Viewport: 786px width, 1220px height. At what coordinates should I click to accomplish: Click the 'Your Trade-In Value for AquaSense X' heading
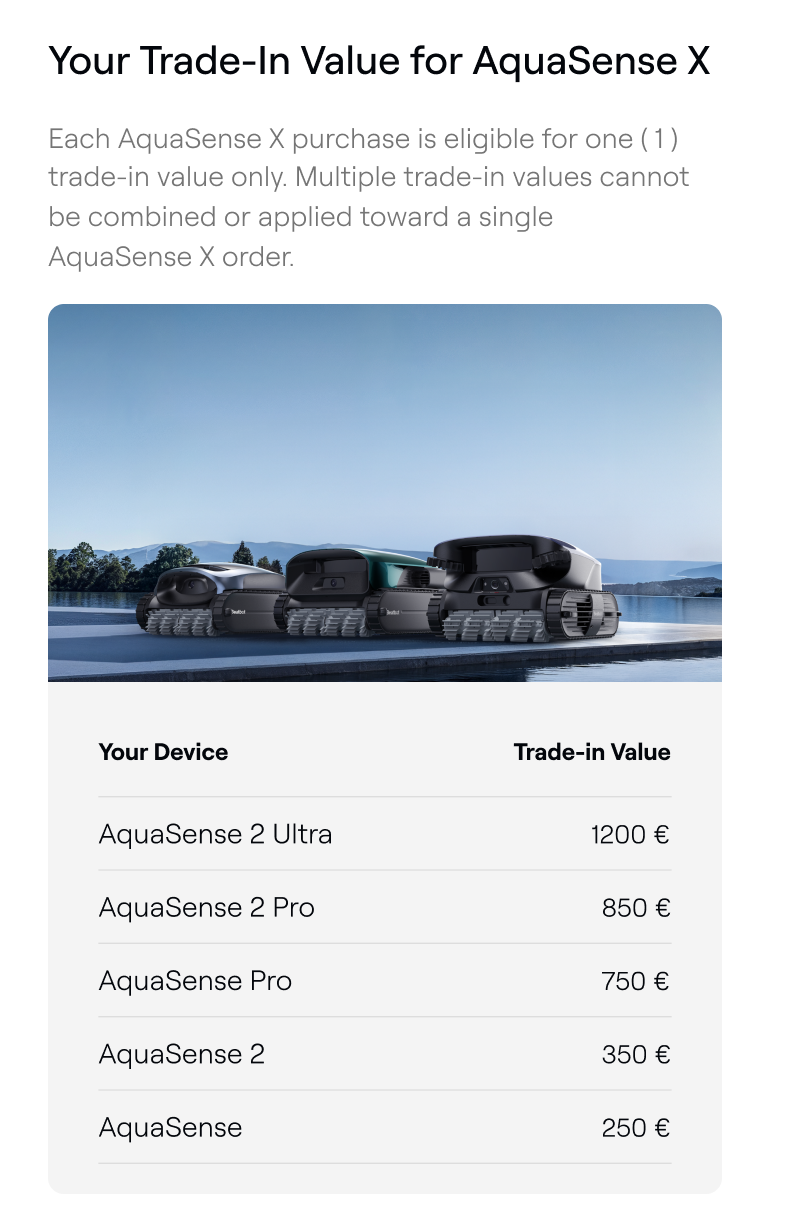379,61
